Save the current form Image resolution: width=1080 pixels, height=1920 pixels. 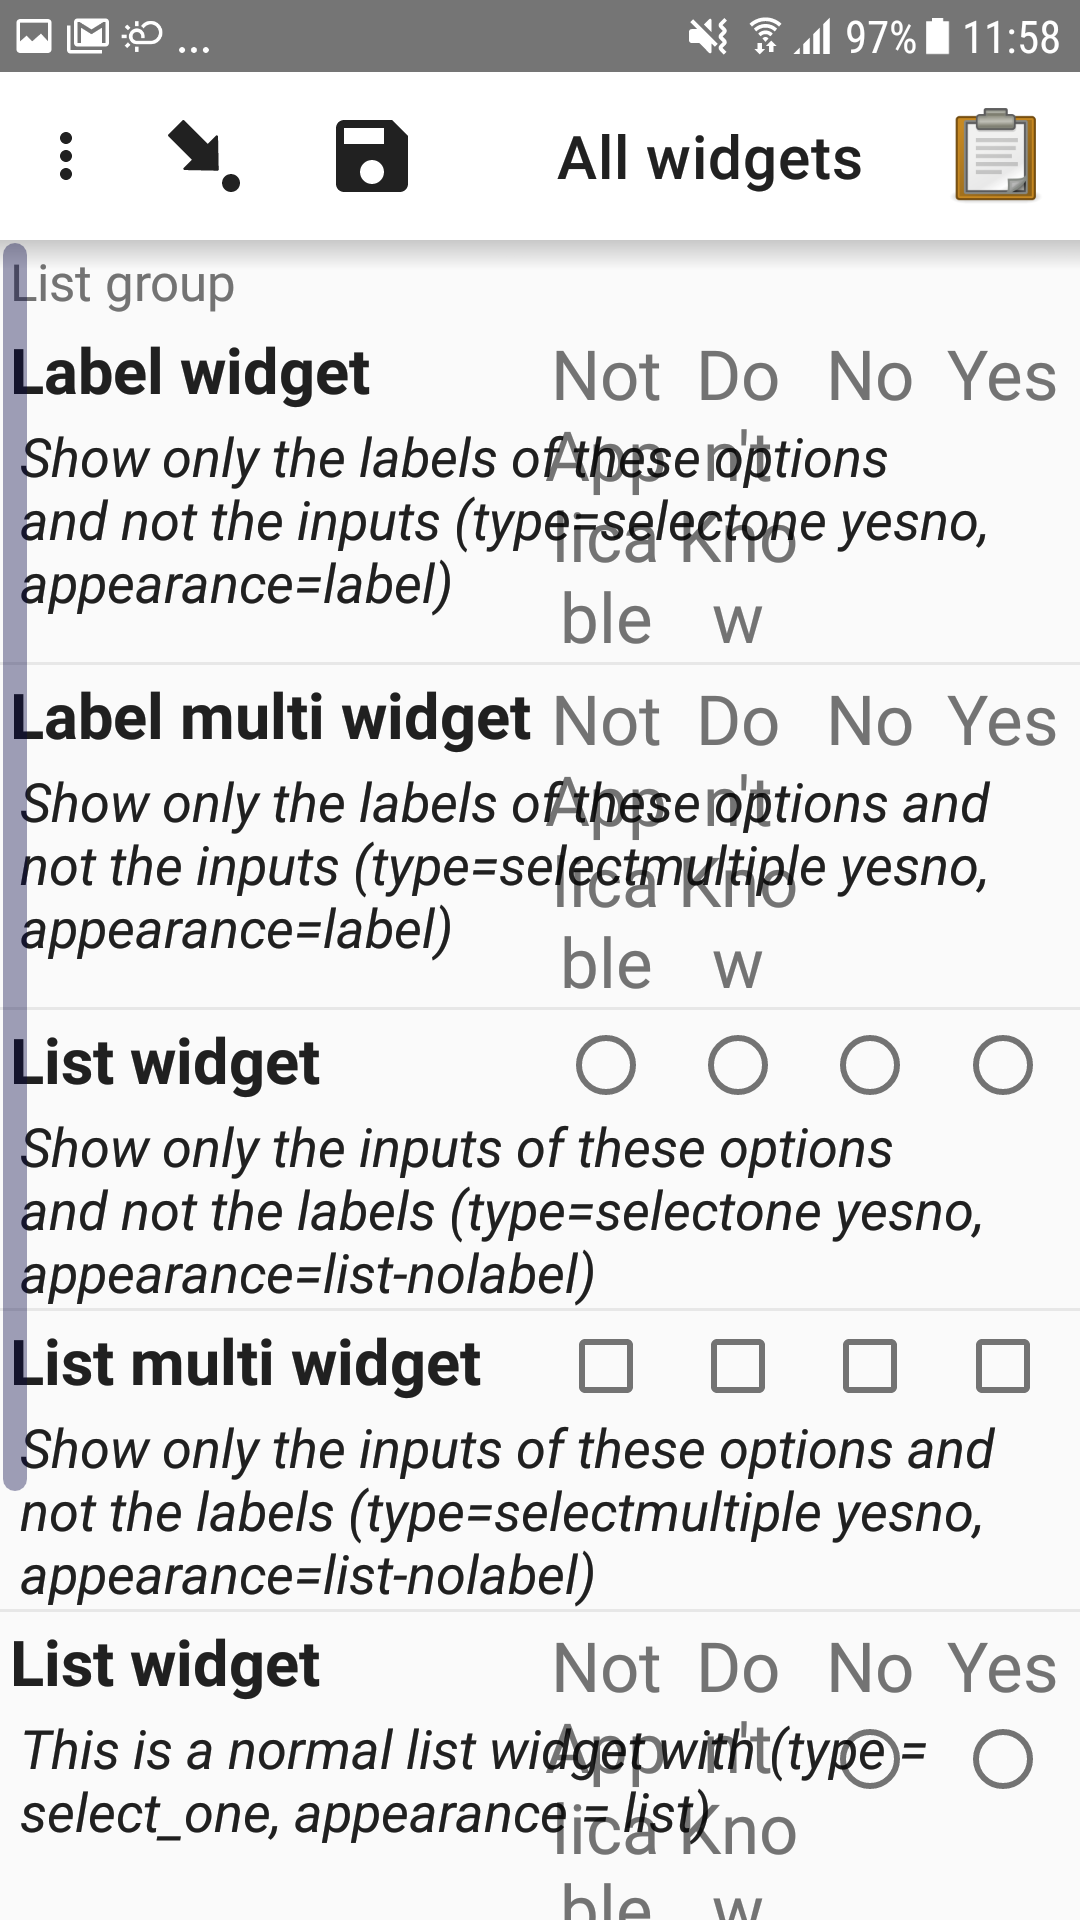tap(371, 157)
